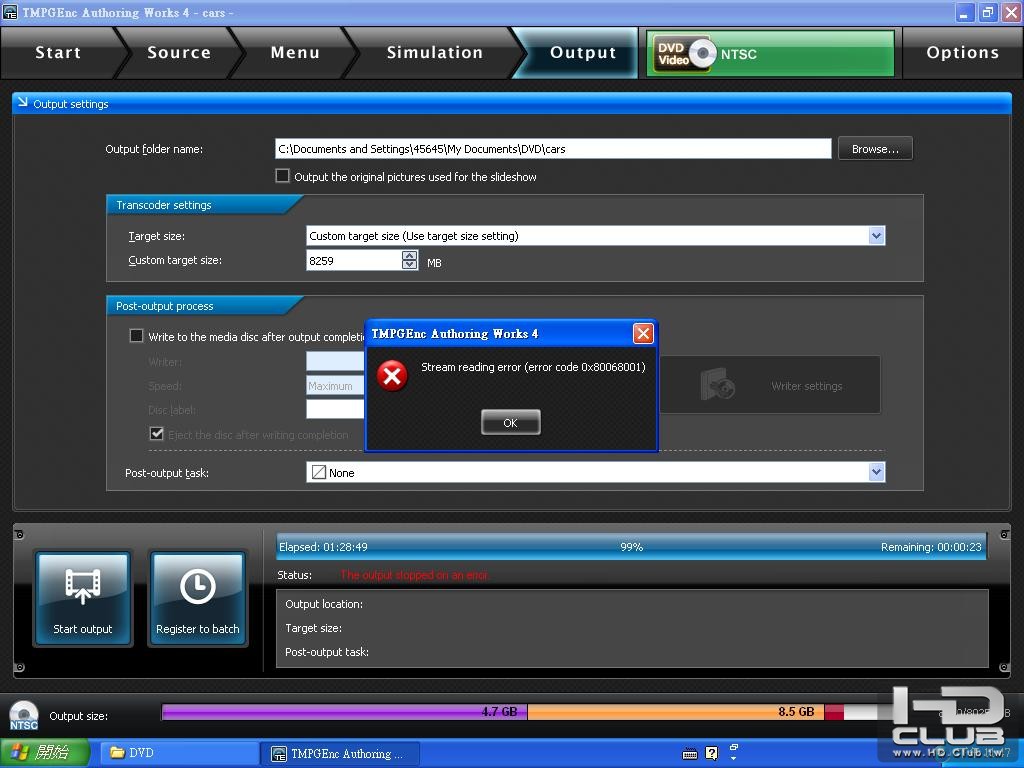The height and width of the screenshot is (768, 1024).
Task: Click the Output size NTSC disc icon
Action: point(24,716)
